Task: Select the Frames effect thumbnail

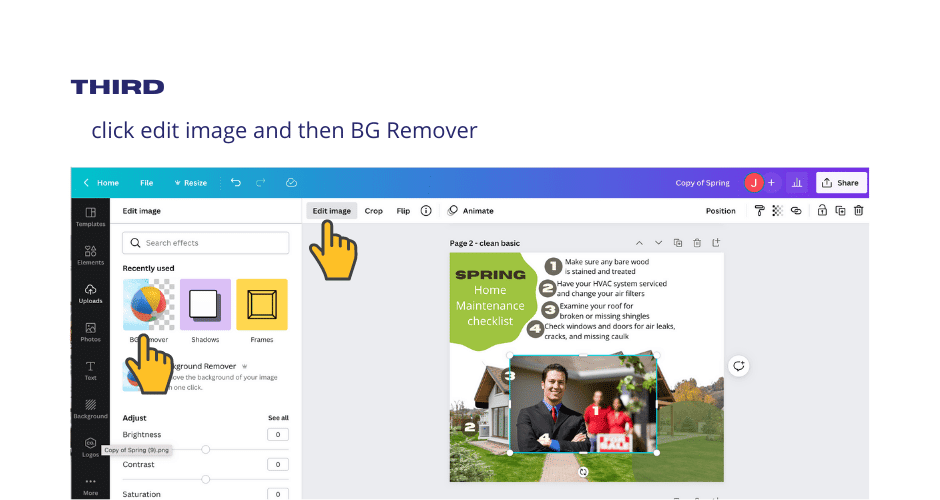Action: point(262,305)
